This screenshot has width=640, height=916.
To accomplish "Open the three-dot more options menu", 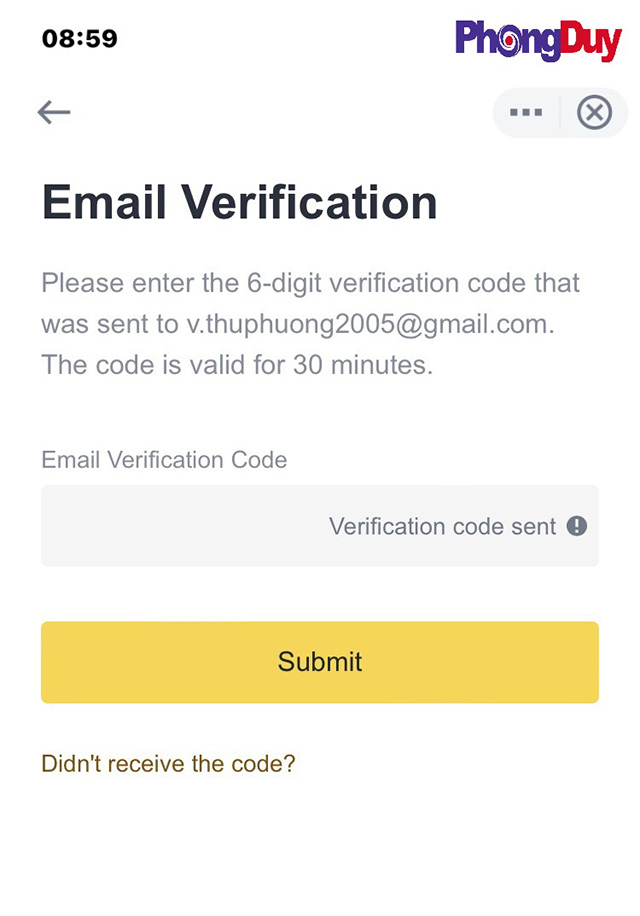I will tap(526, 113).
